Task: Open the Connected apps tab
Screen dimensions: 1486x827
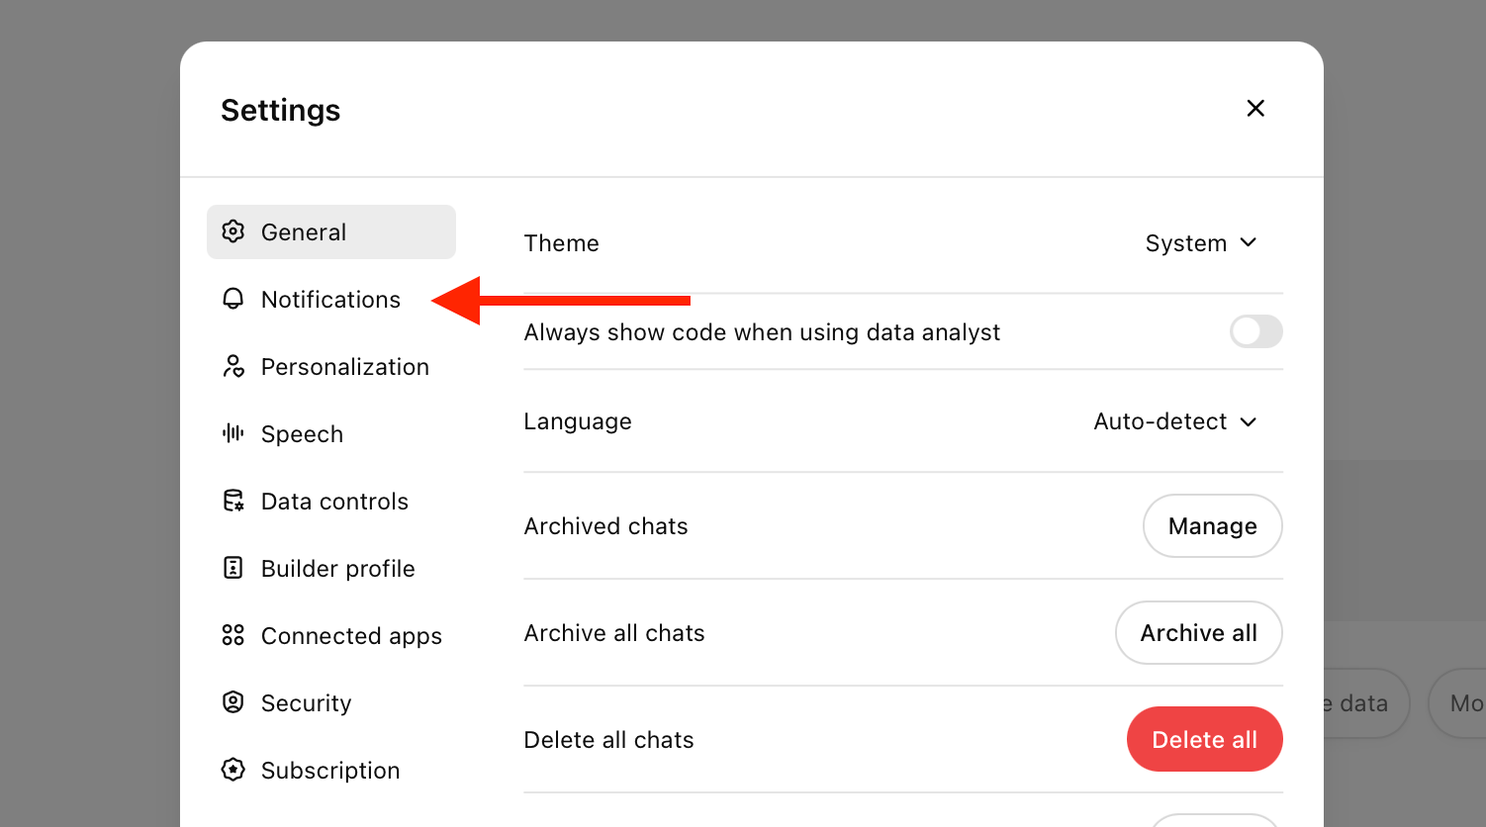Action: [331, 635]
